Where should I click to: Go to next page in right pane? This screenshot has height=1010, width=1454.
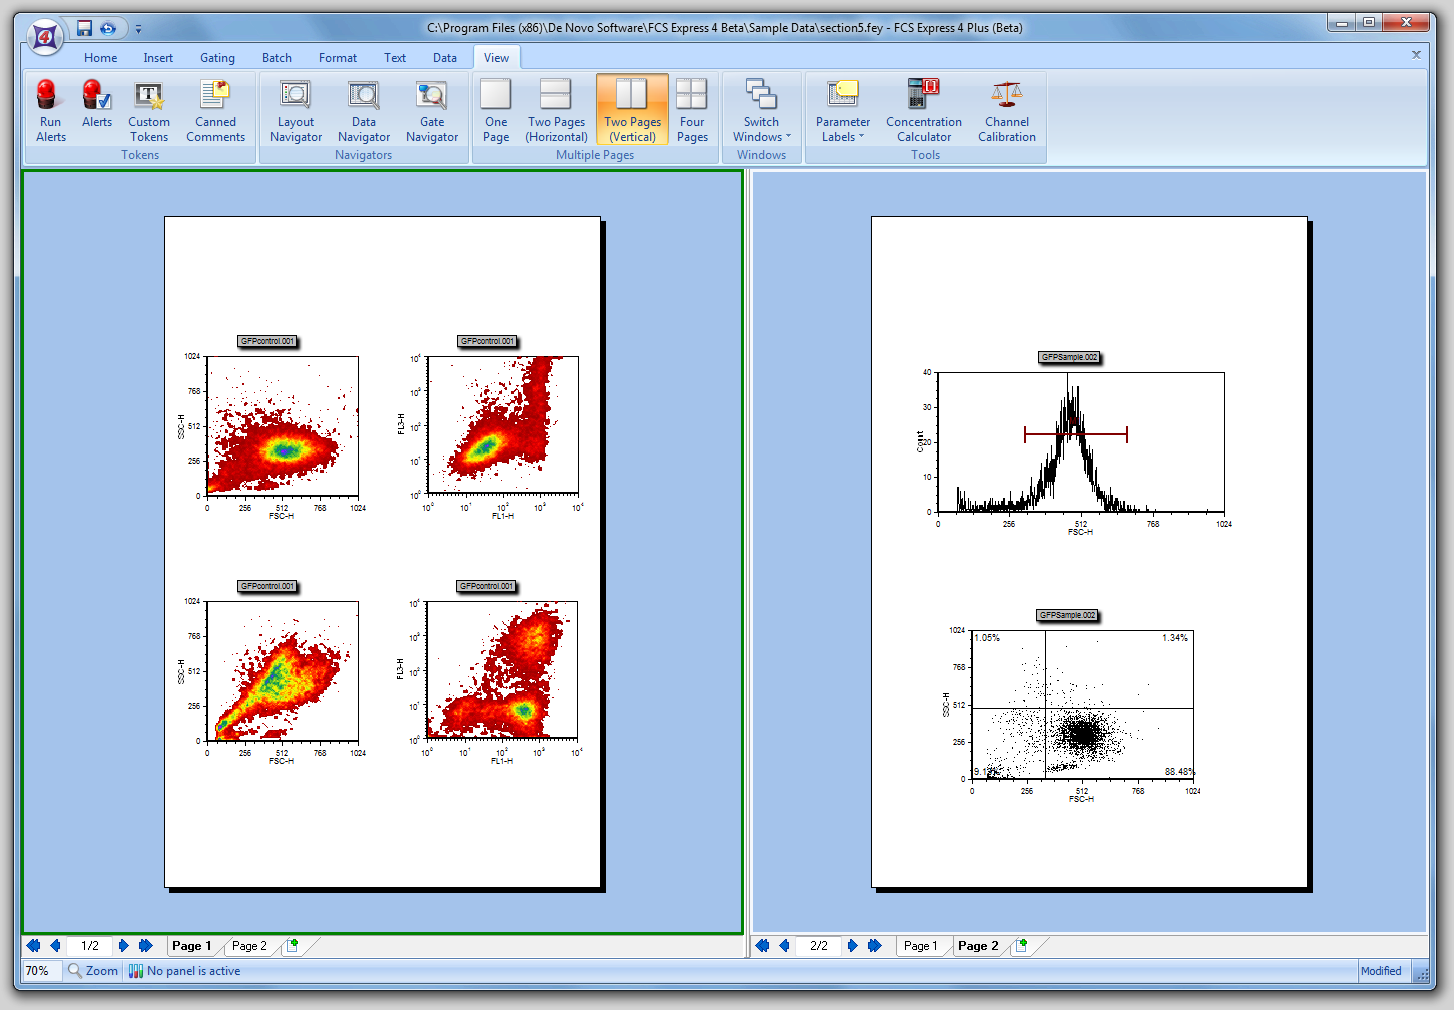coord(852,945)
